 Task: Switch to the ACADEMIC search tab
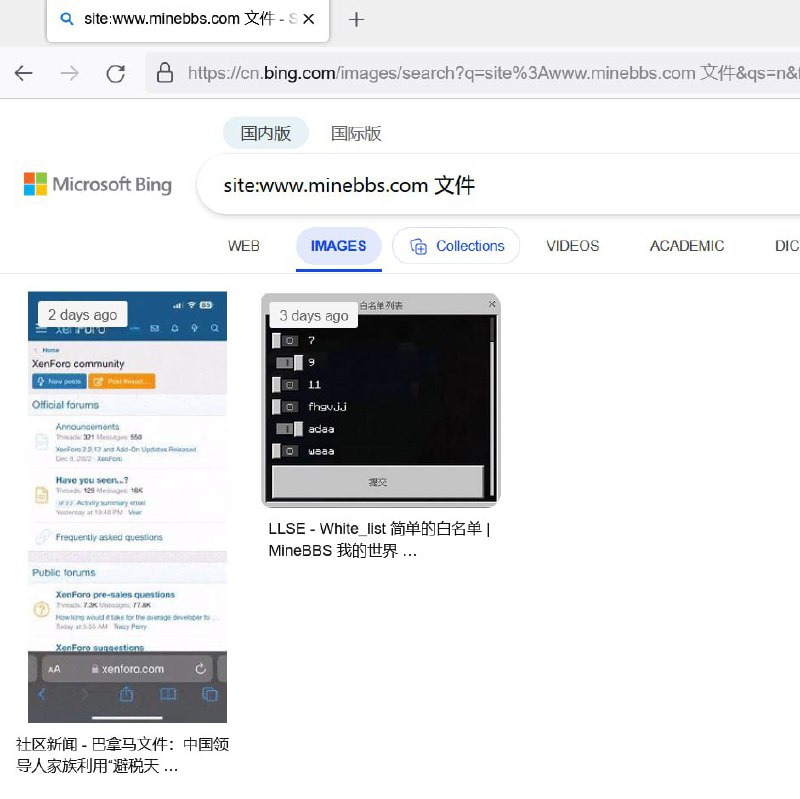click(x=686, y=246)
